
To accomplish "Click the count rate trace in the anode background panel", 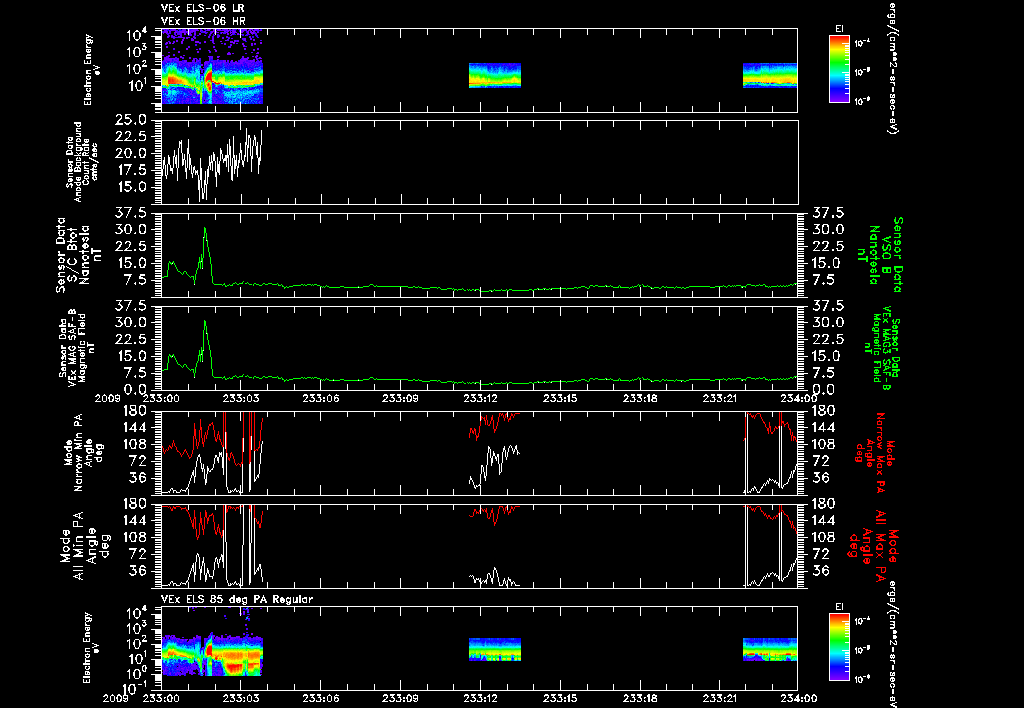I will (212, 164).
